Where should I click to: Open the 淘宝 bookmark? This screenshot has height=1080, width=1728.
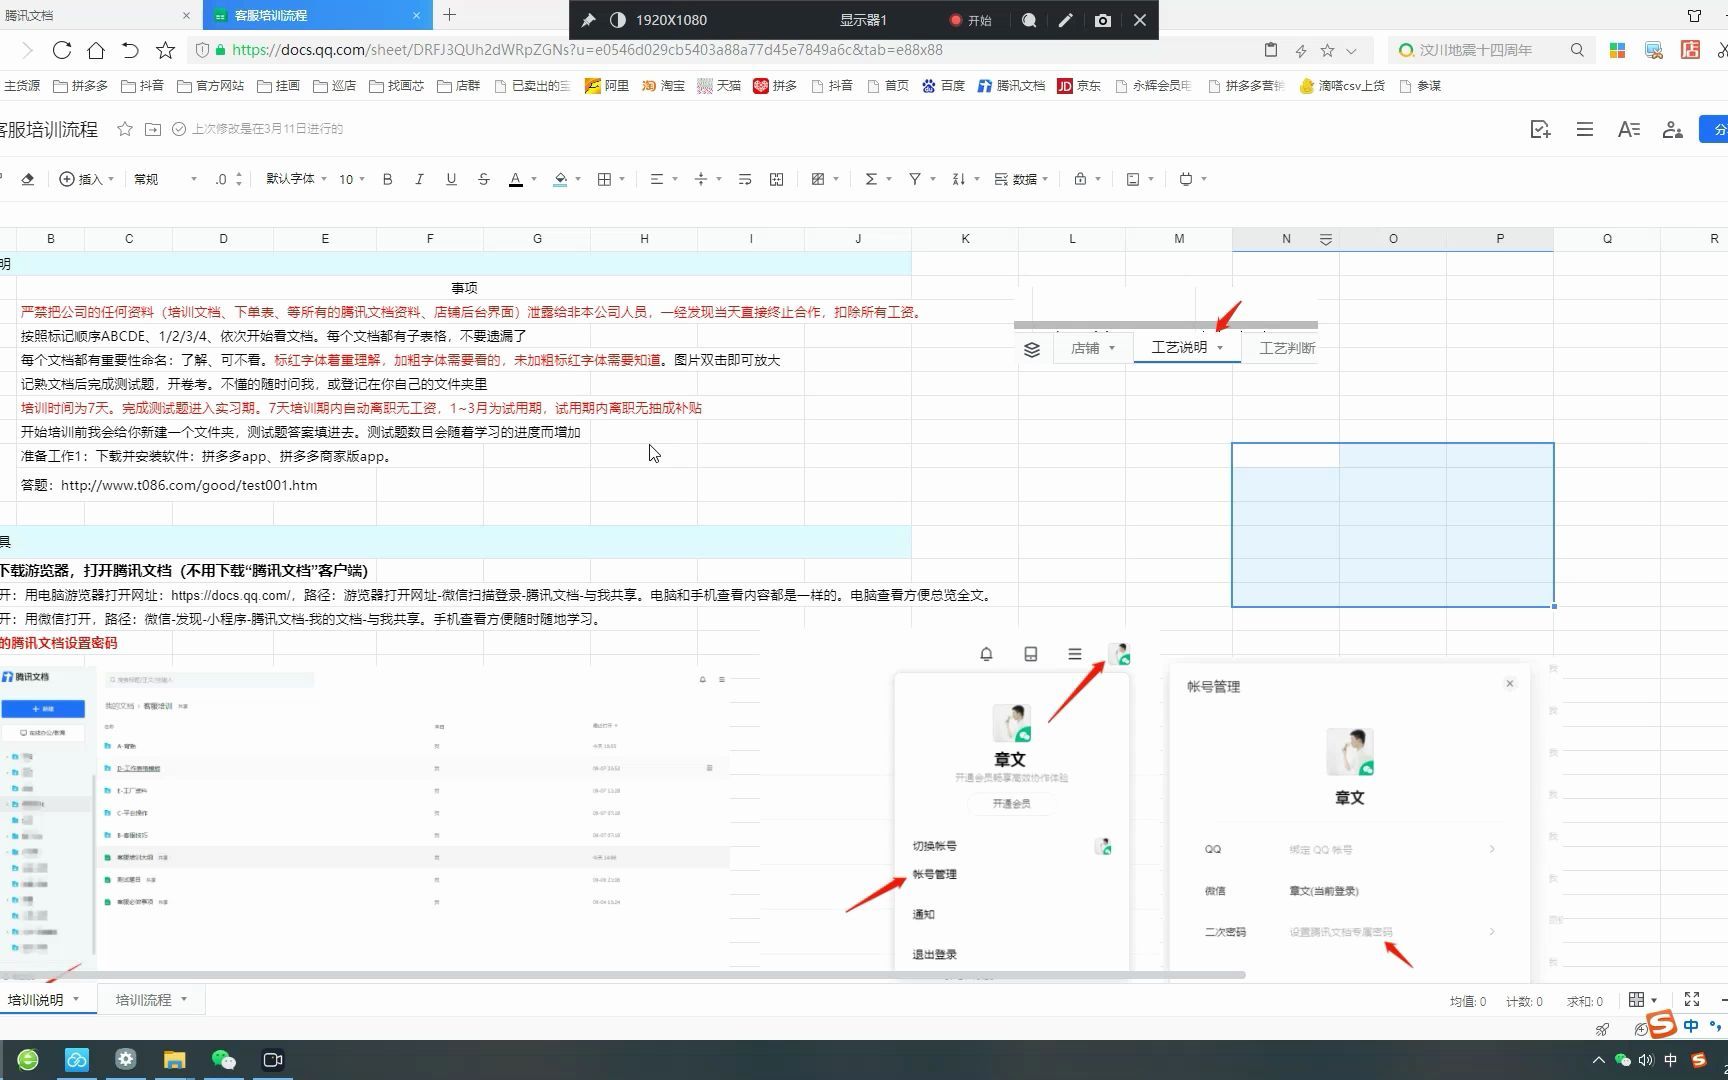[663, 86]
